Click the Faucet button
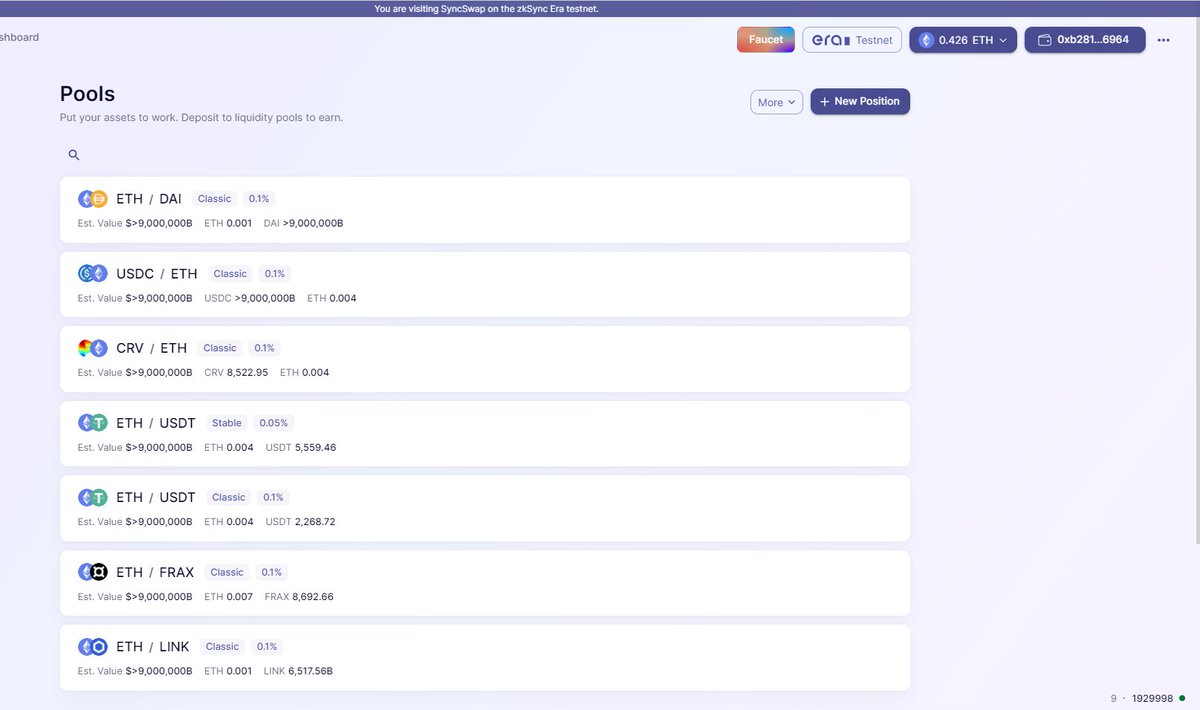The width and height of the screenshot is (1200, 710). pos(766,40)
